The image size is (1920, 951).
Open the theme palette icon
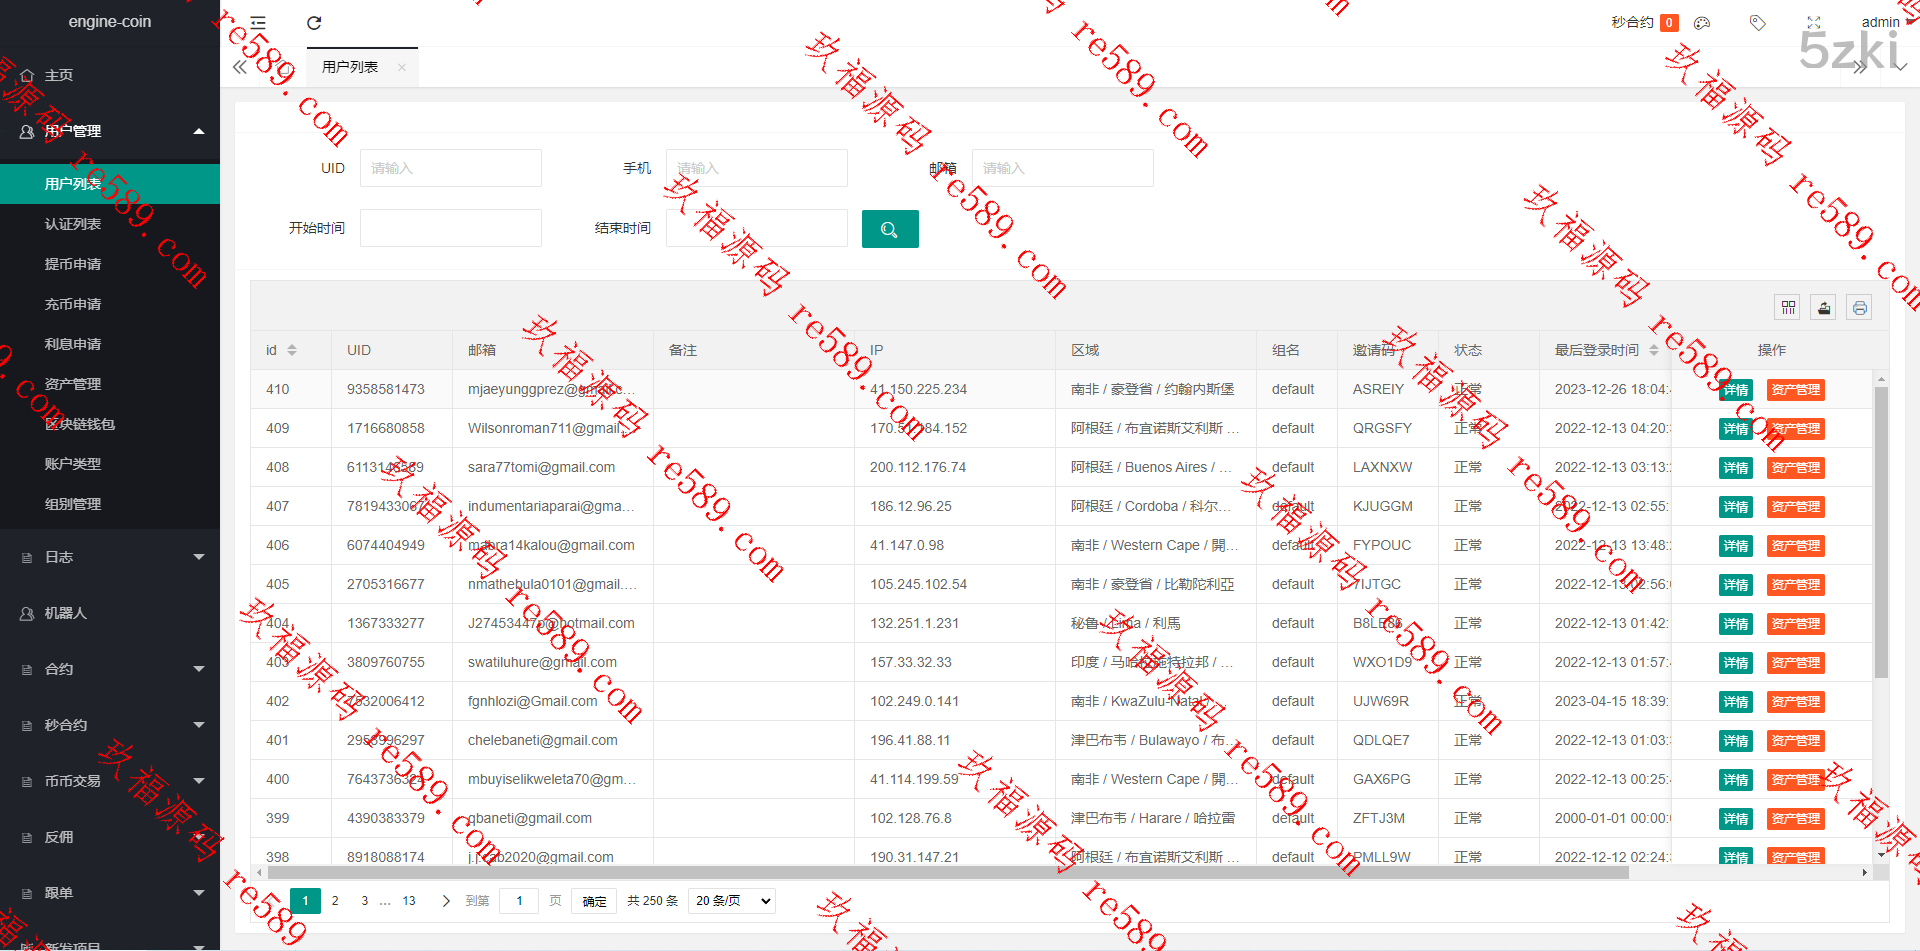pyautogui.click(x=1702, y=23)
